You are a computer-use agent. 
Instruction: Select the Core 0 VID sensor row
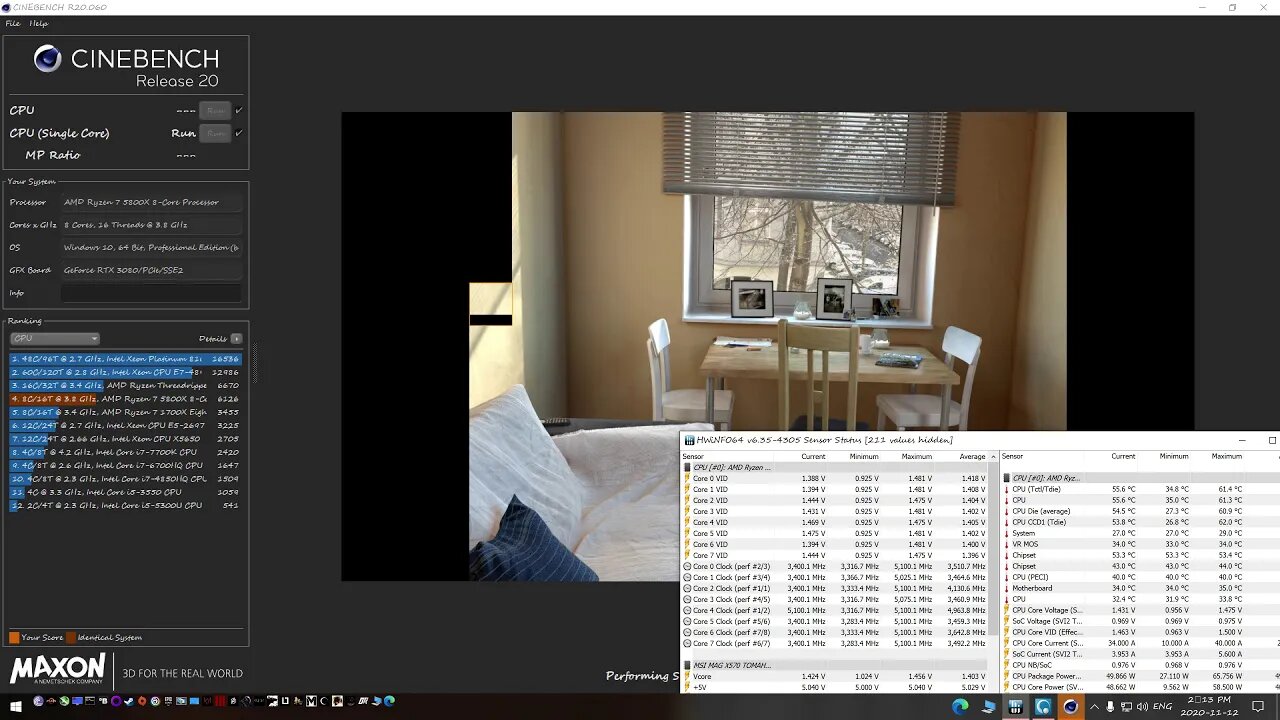click(835, 478)
